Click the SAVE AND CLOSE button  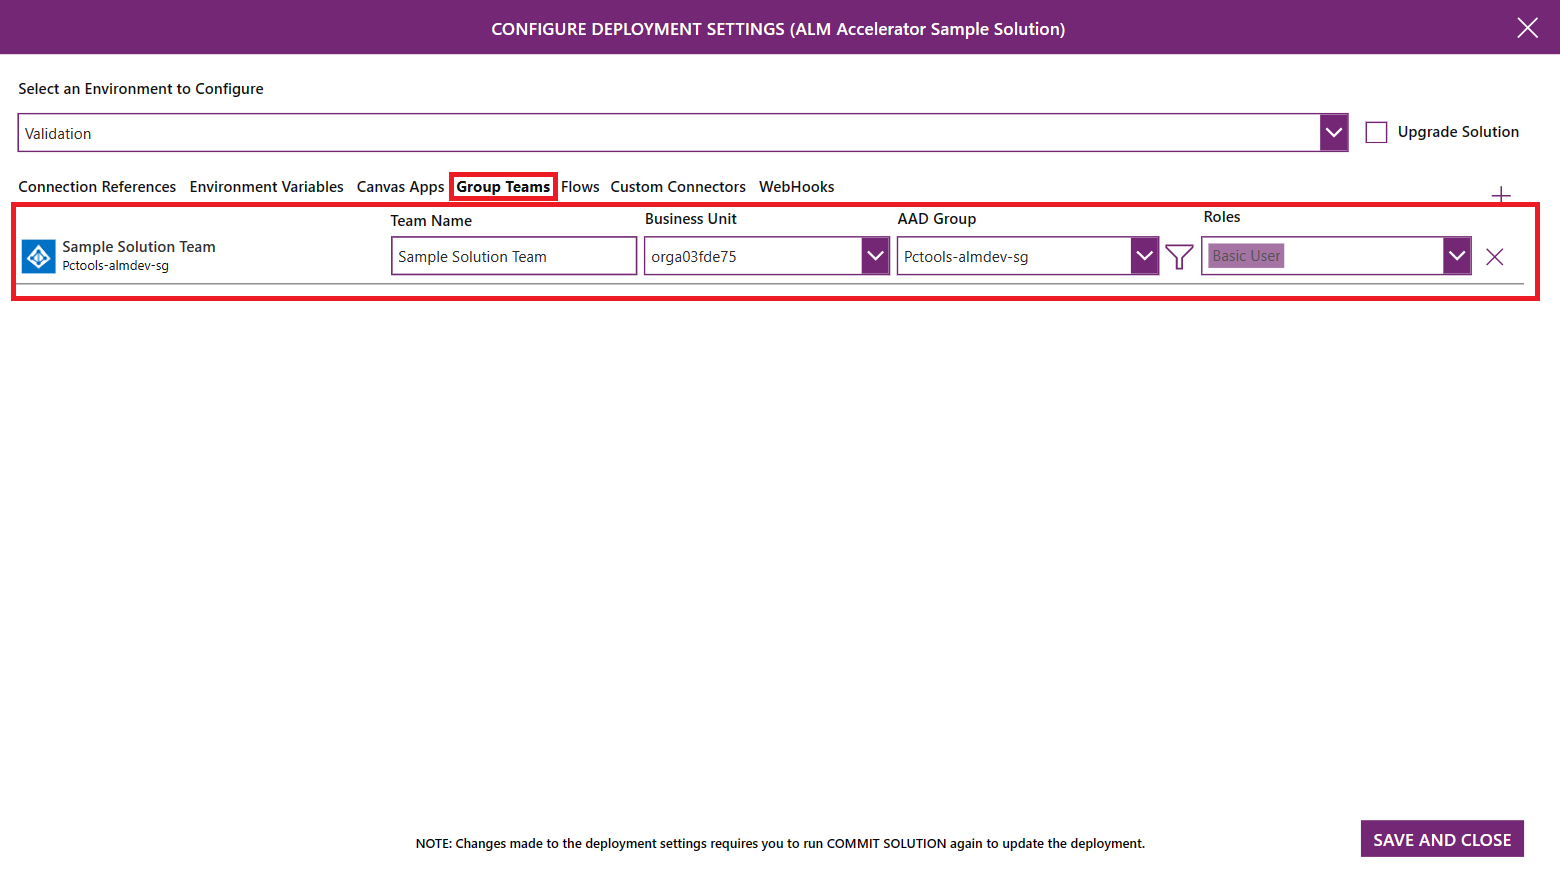coord(1442,839)
